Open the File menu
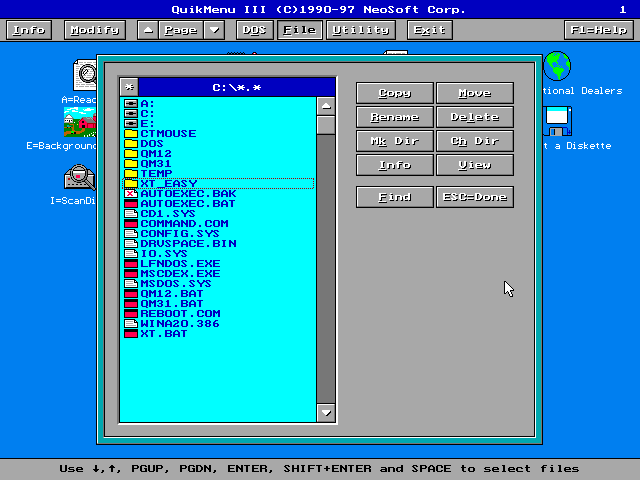This screenshot has width=640, height=480. (300, 30)
